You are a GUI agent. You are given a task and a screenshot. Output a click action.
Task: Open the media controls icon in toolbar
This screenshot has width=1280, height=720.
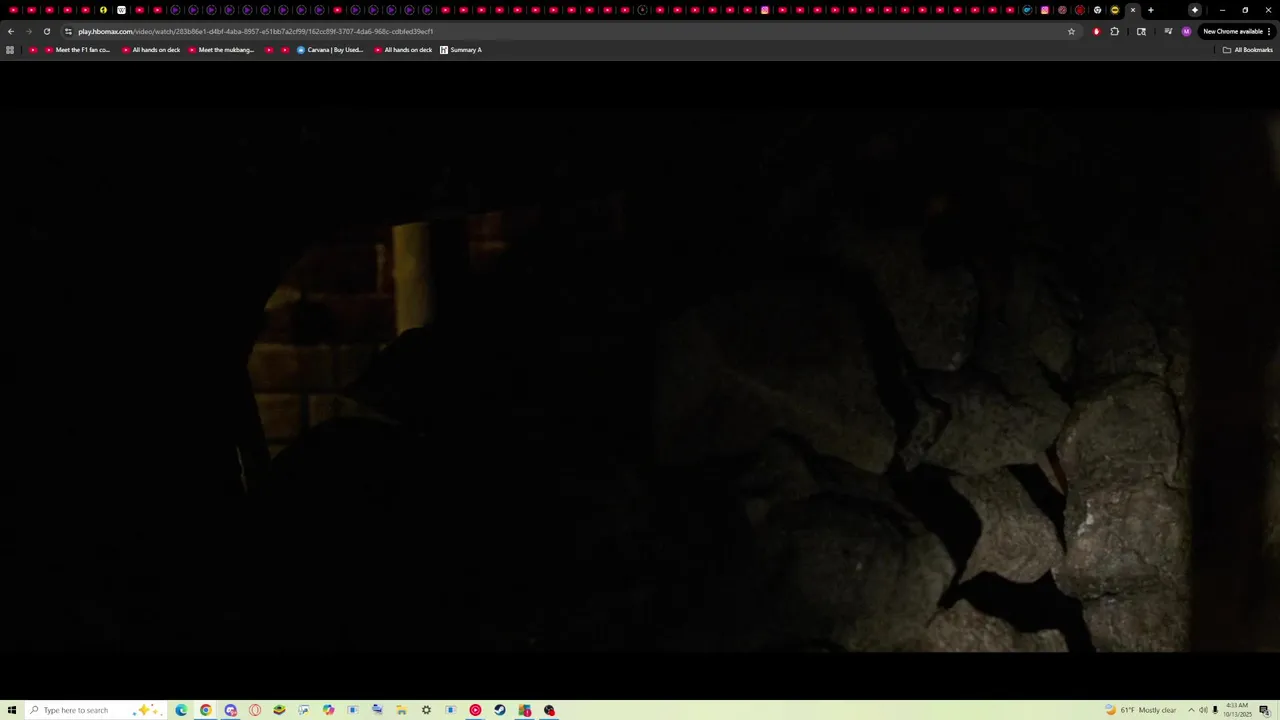[x=1168, y=31]
